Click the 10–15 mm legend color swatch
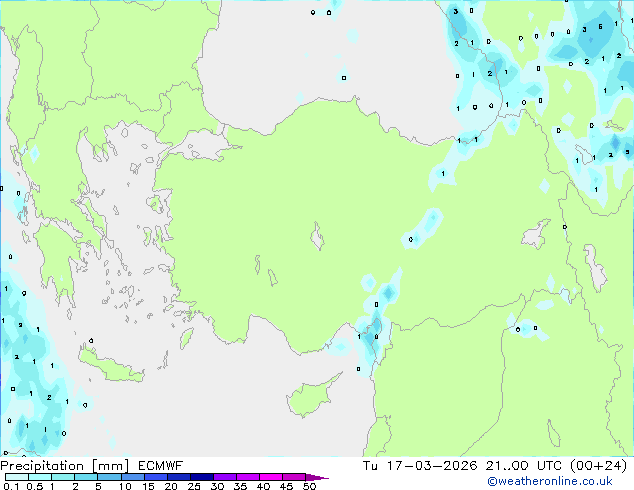This screenshot has height=490, width=634. tap(132, 477)
